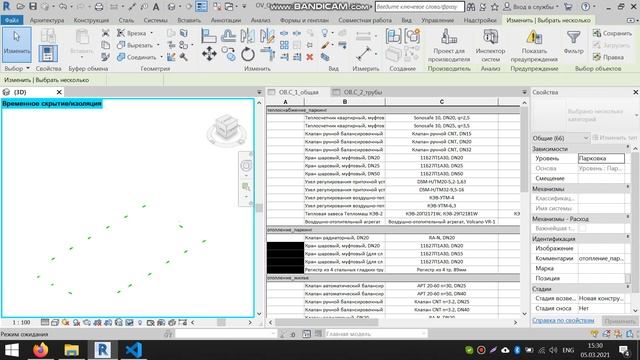This screenshot has height=360, width=640.
Task: Click Проект для производителя tool
Action: 449,46
